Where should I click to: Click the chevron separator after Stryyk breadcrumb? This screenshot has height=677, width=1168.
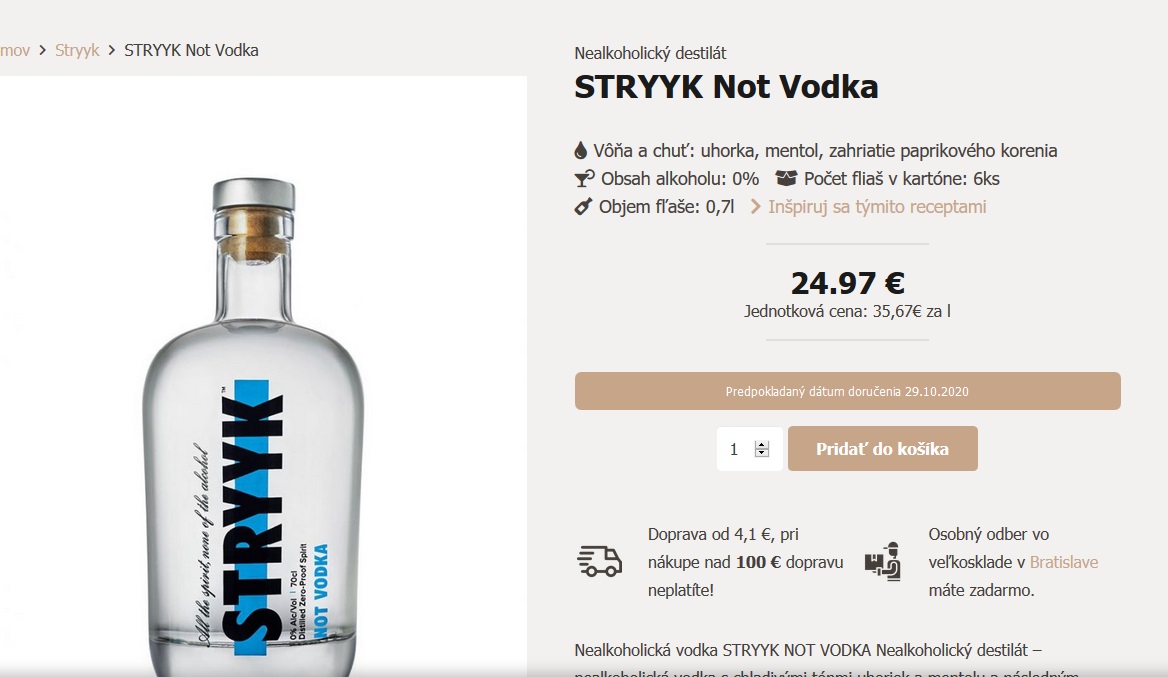(x=112, y=50)
